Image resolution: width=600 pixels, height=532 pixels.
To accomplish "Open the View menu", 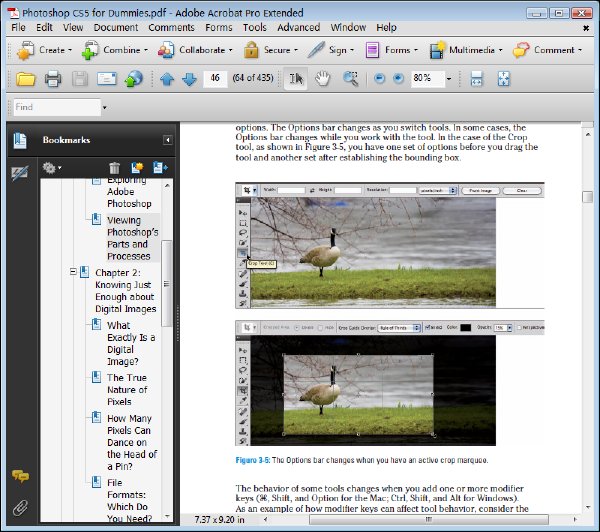I will (73, 28).
